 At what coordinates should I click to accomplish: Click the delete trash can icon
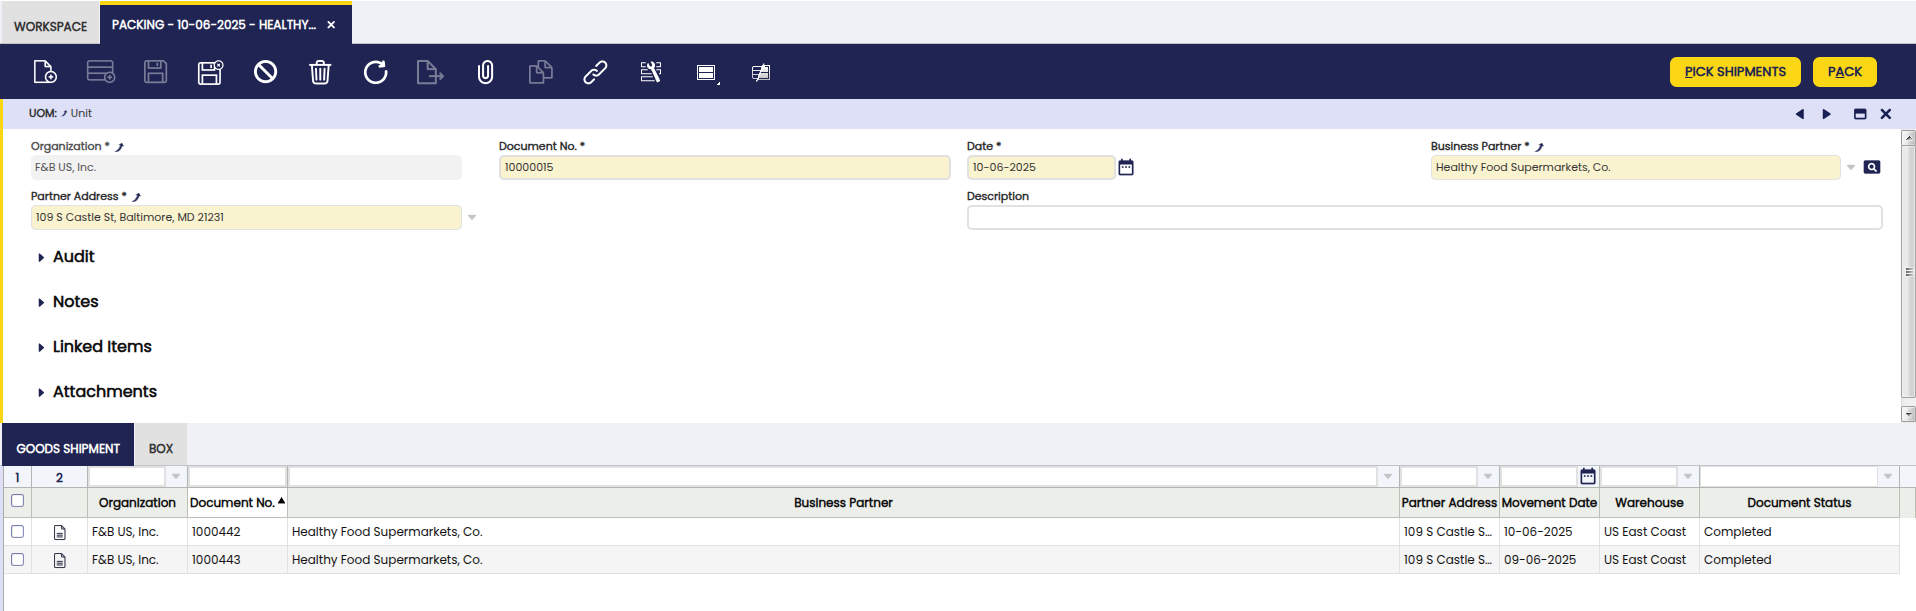point(320,72)
